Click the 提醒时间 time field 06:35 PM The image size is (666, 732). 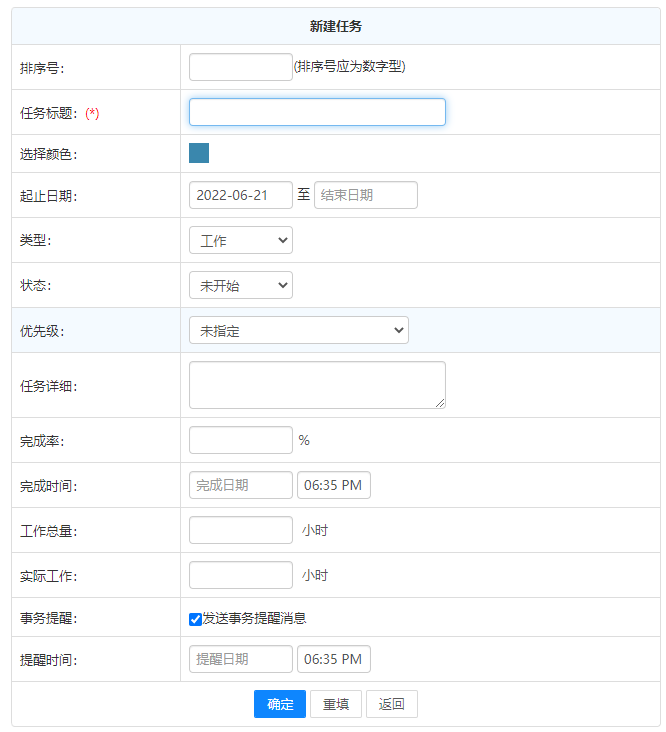[333, 659]
